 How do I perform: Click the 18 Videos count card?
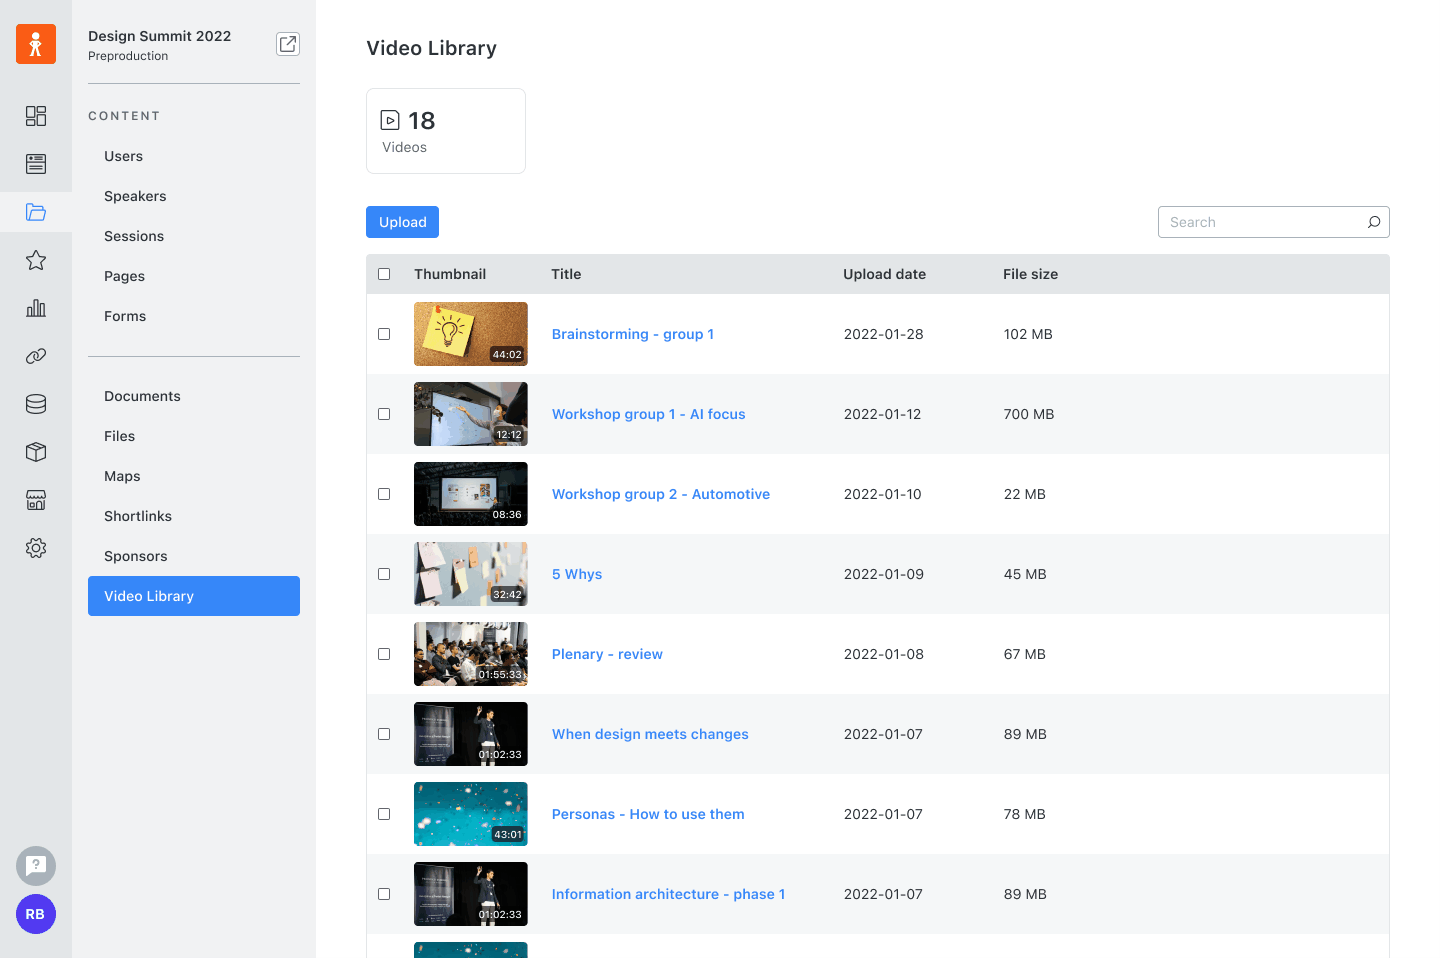tap(446, 131)
